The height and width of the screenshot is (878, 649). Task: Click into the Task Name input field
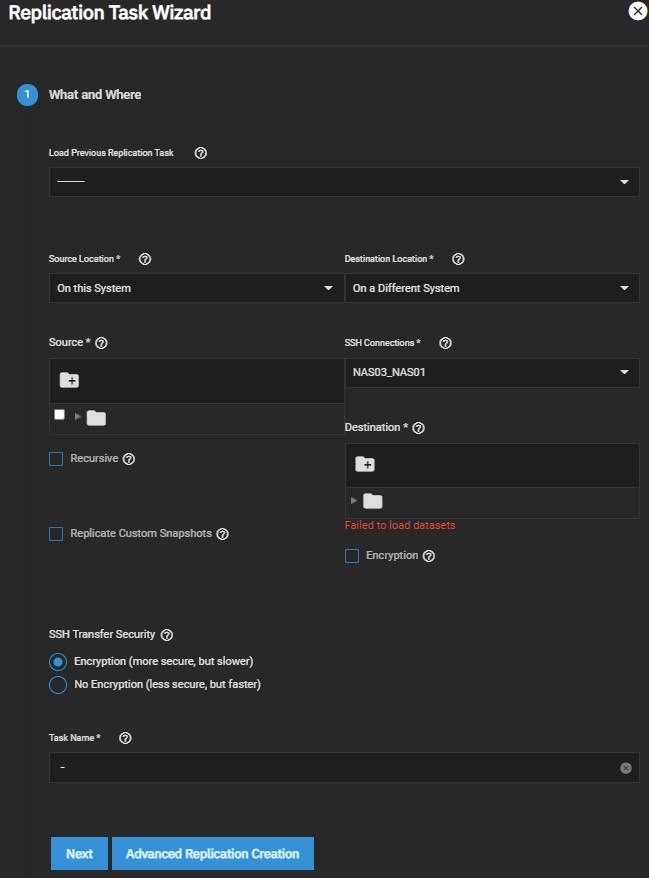(330, 768)
